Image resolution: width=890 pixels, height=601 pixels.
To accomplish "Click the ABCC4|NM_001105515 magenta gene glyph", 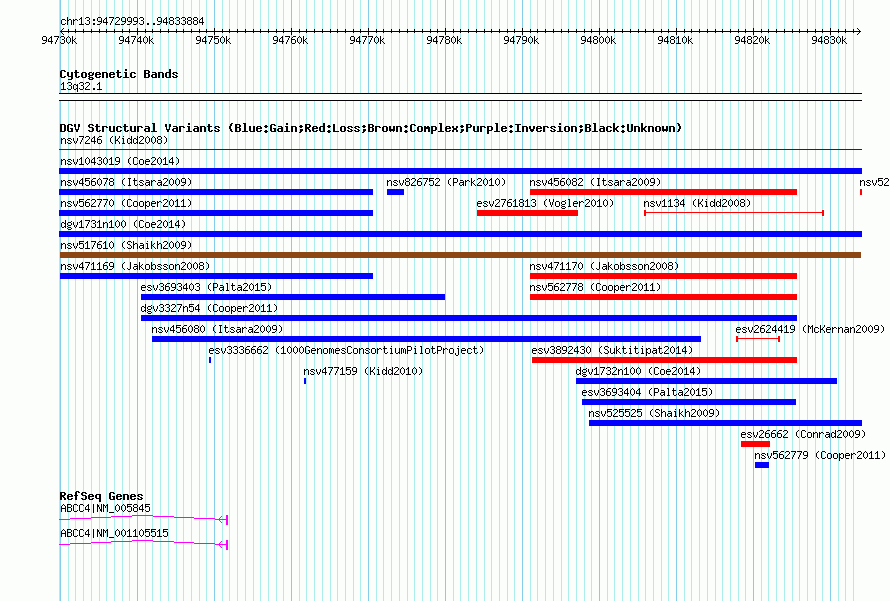I will 144,544.
